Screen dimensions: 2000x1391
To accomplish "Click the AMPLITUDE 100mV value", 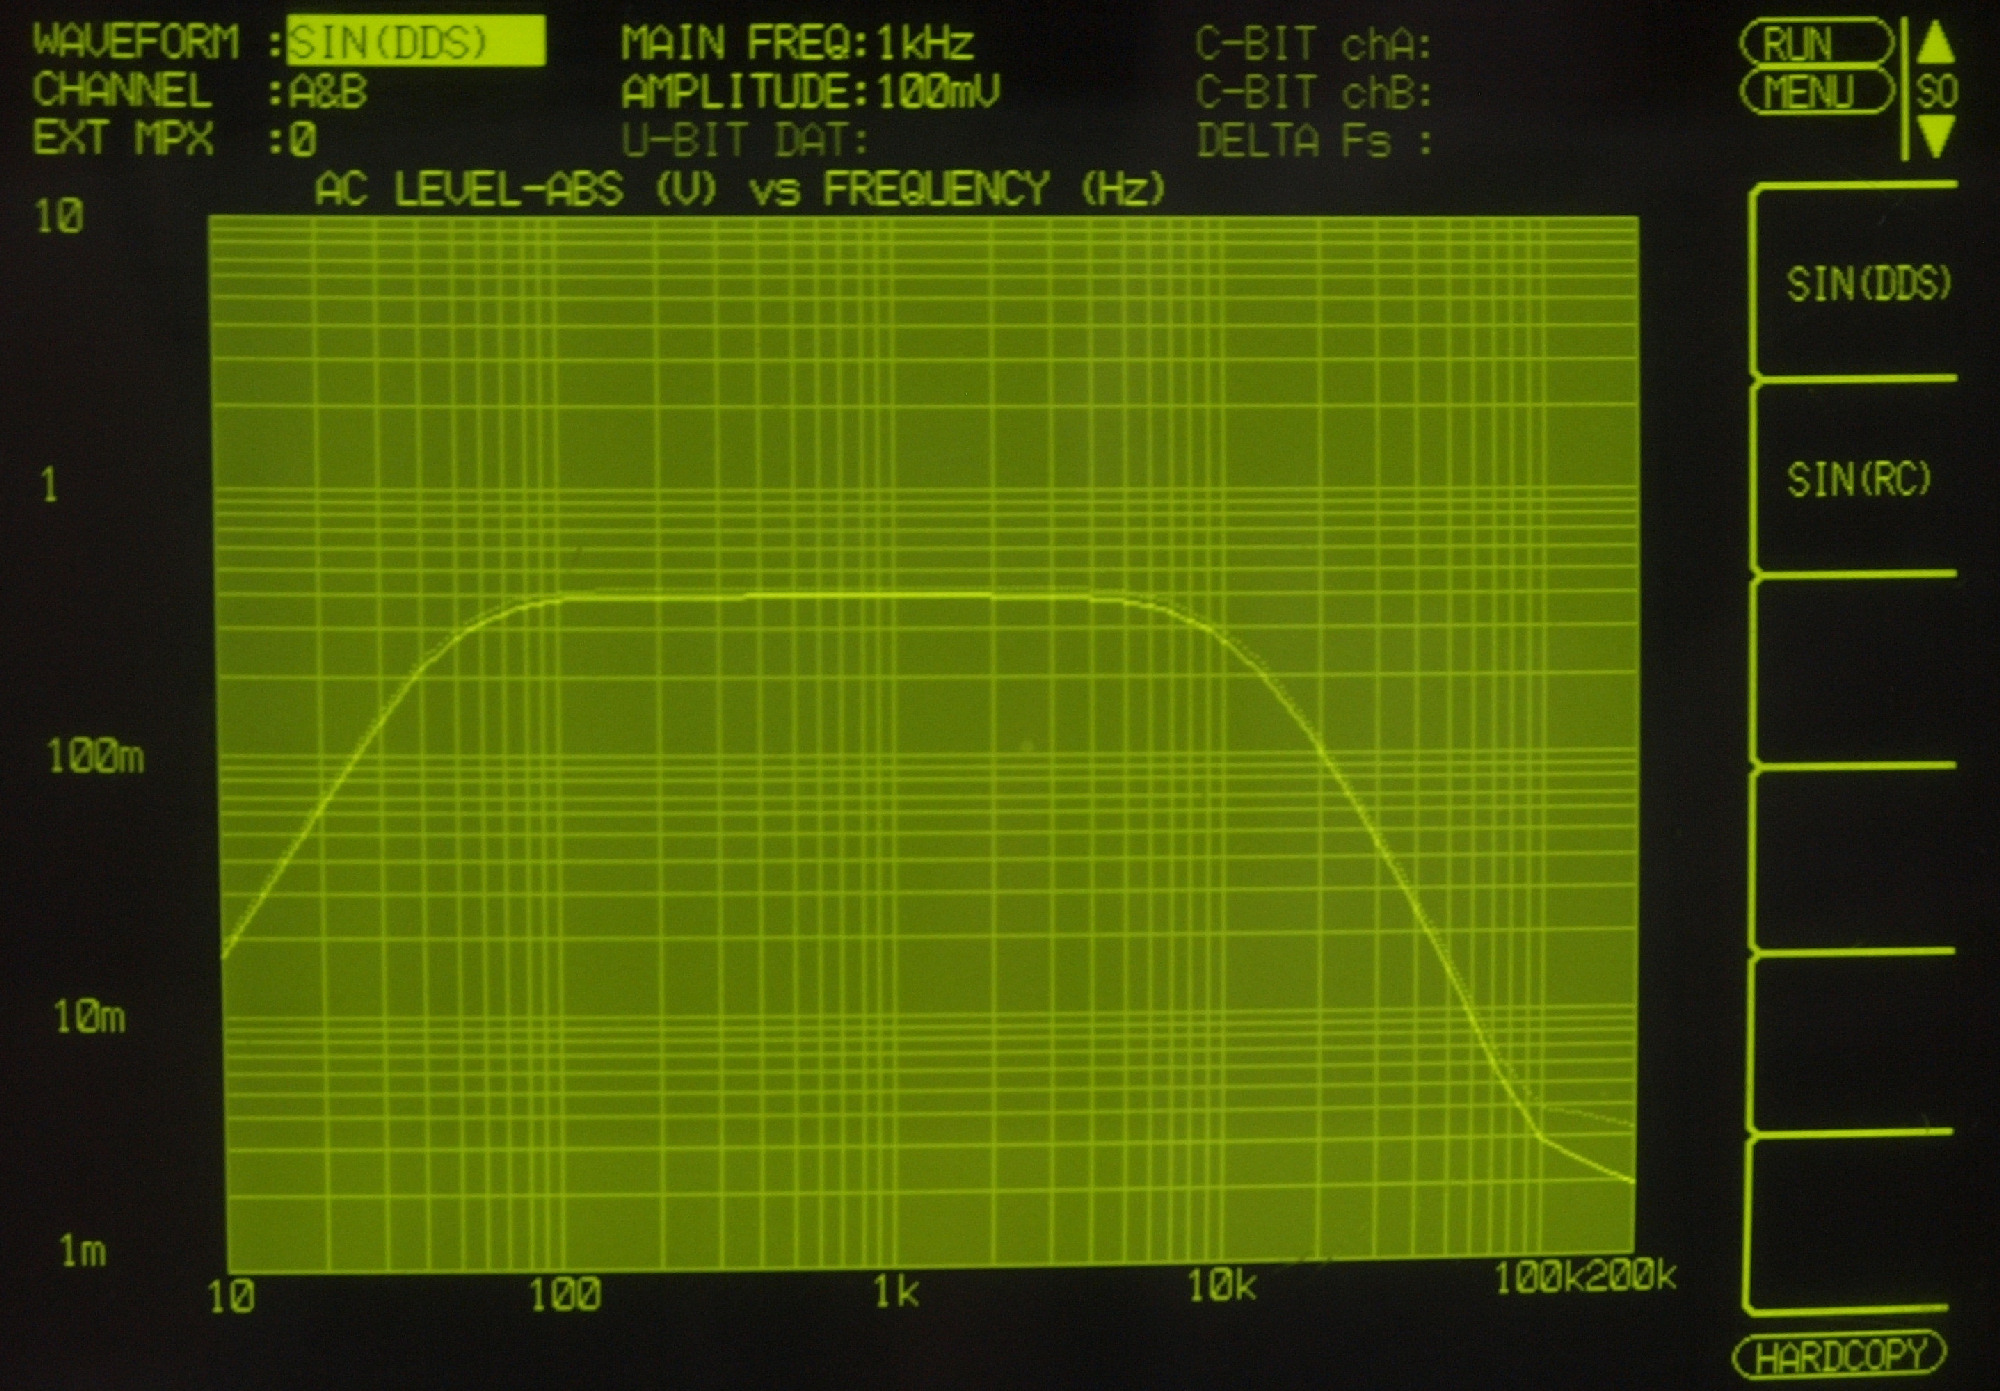I will tap(937, 92).
